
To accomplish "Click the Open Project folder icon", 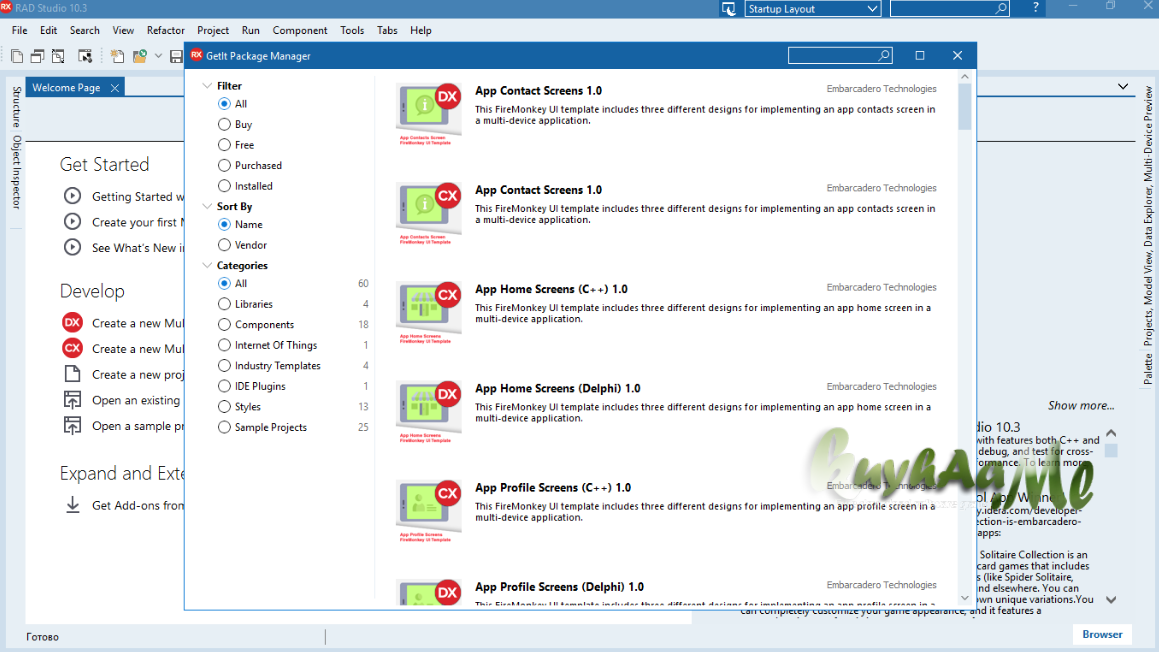I will pos(140,56).
